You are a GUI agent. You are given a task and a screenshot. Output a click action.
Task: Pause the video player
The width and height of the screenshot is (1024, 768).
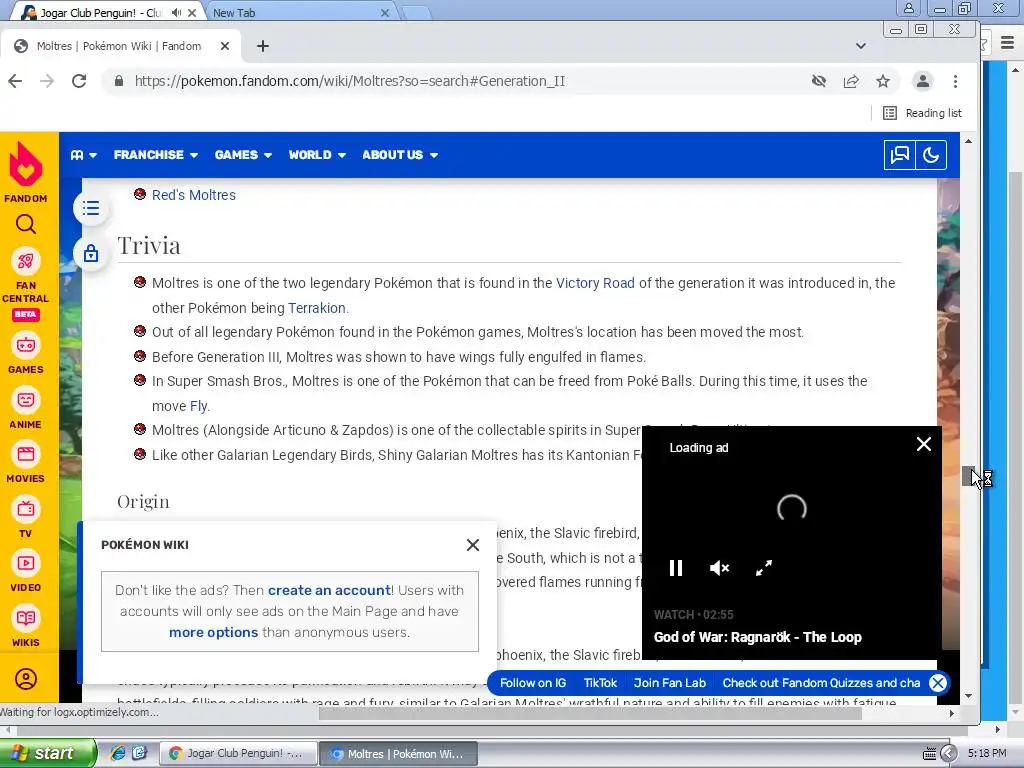pyautogui.click(x=676, y=568)
